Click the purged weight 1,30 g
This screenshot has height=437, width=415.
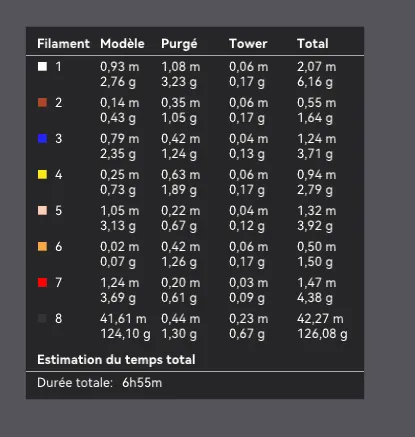tap(179, 334)
